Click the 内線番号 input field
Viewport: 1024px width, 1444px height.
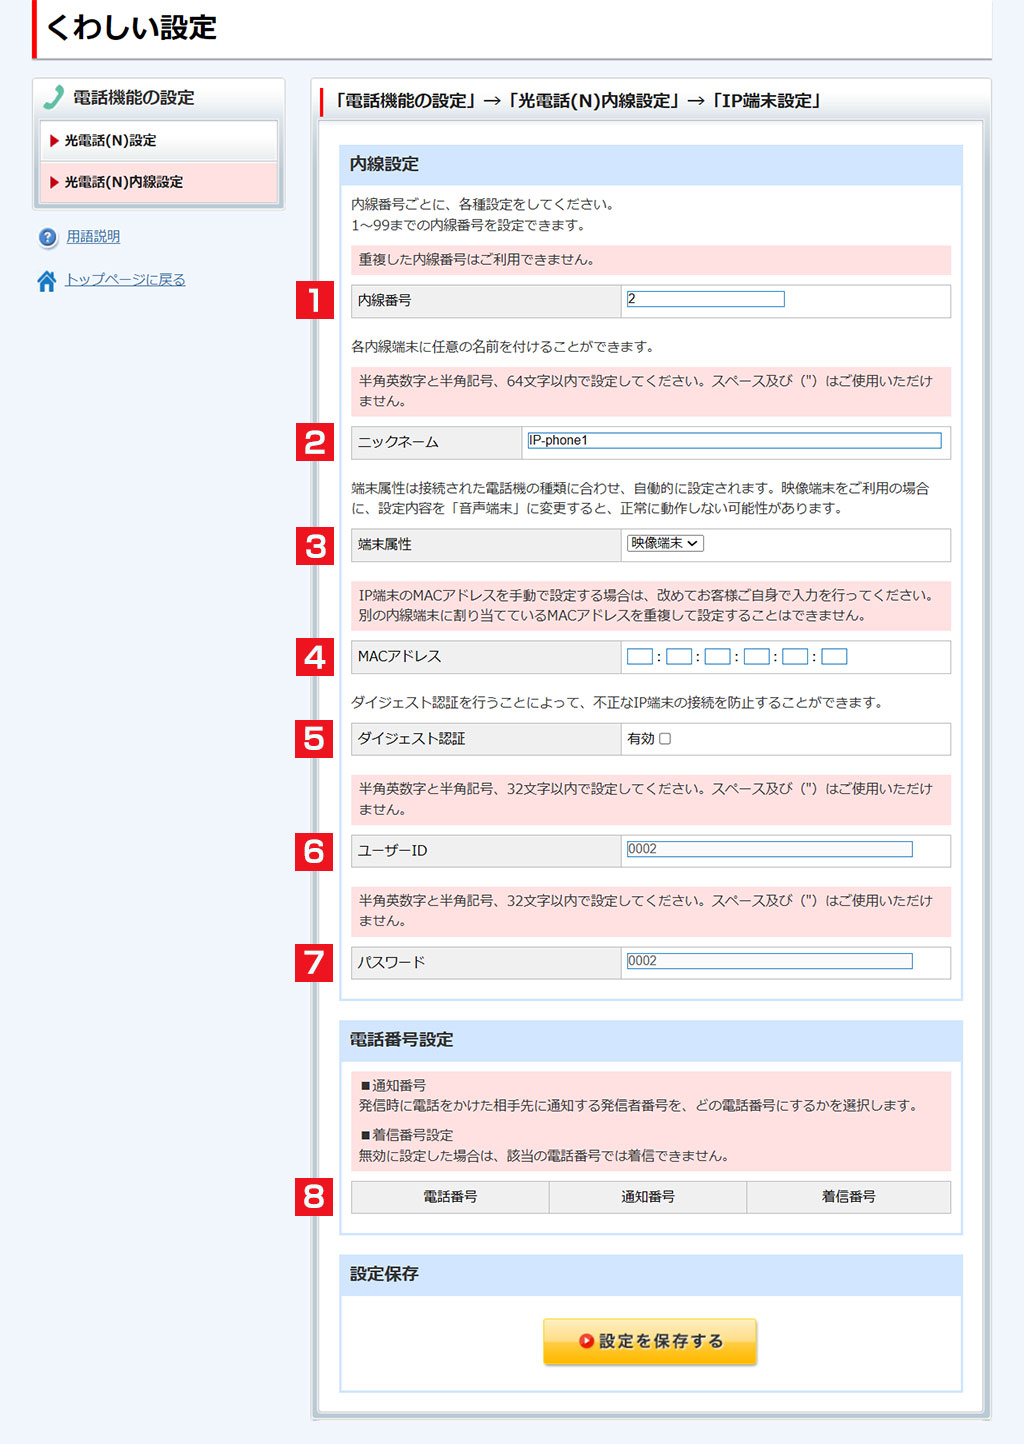pyautogui.click(x=705, y=299)
